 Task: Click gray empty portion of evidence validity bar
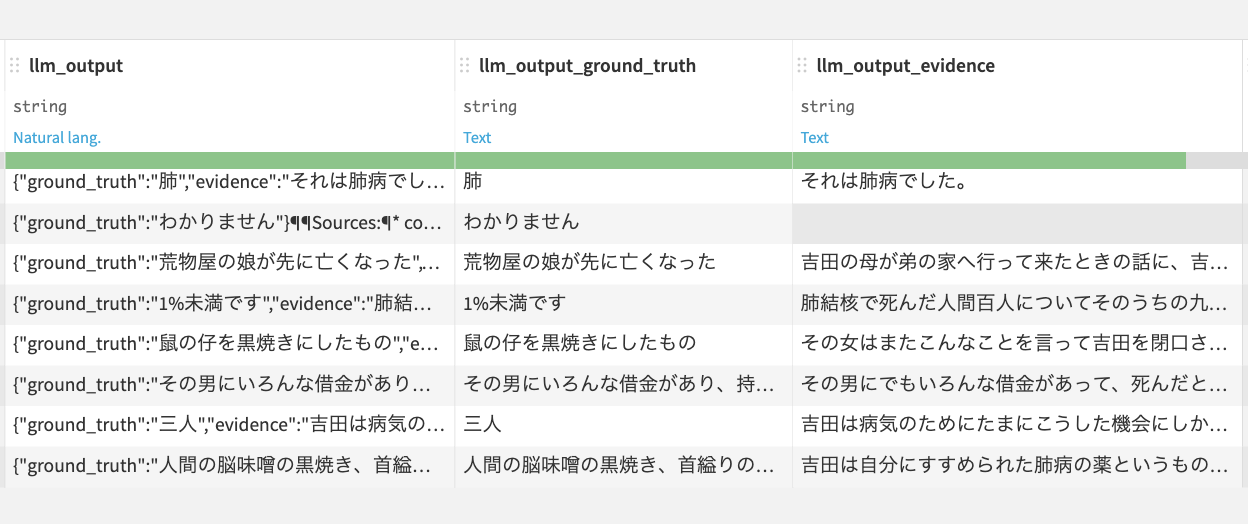[1215, 160]
